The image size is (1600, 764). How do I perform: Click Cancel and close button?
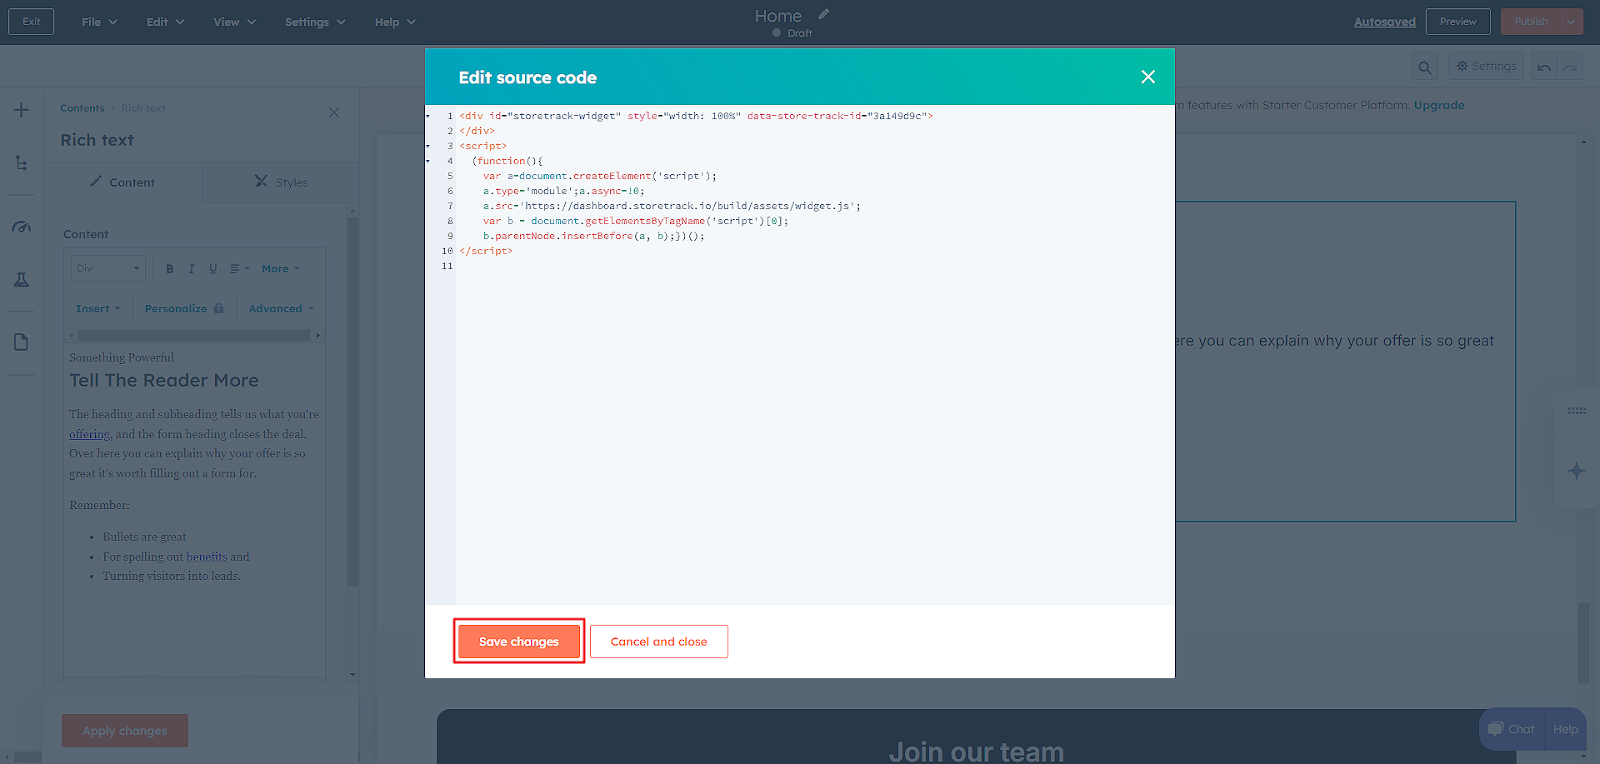659,642
